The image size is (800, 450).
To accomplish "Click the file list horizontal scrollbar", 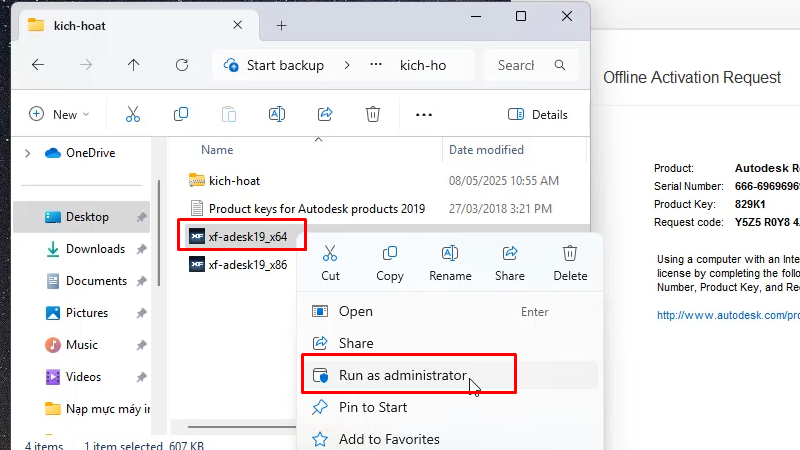I will (242, 427).
